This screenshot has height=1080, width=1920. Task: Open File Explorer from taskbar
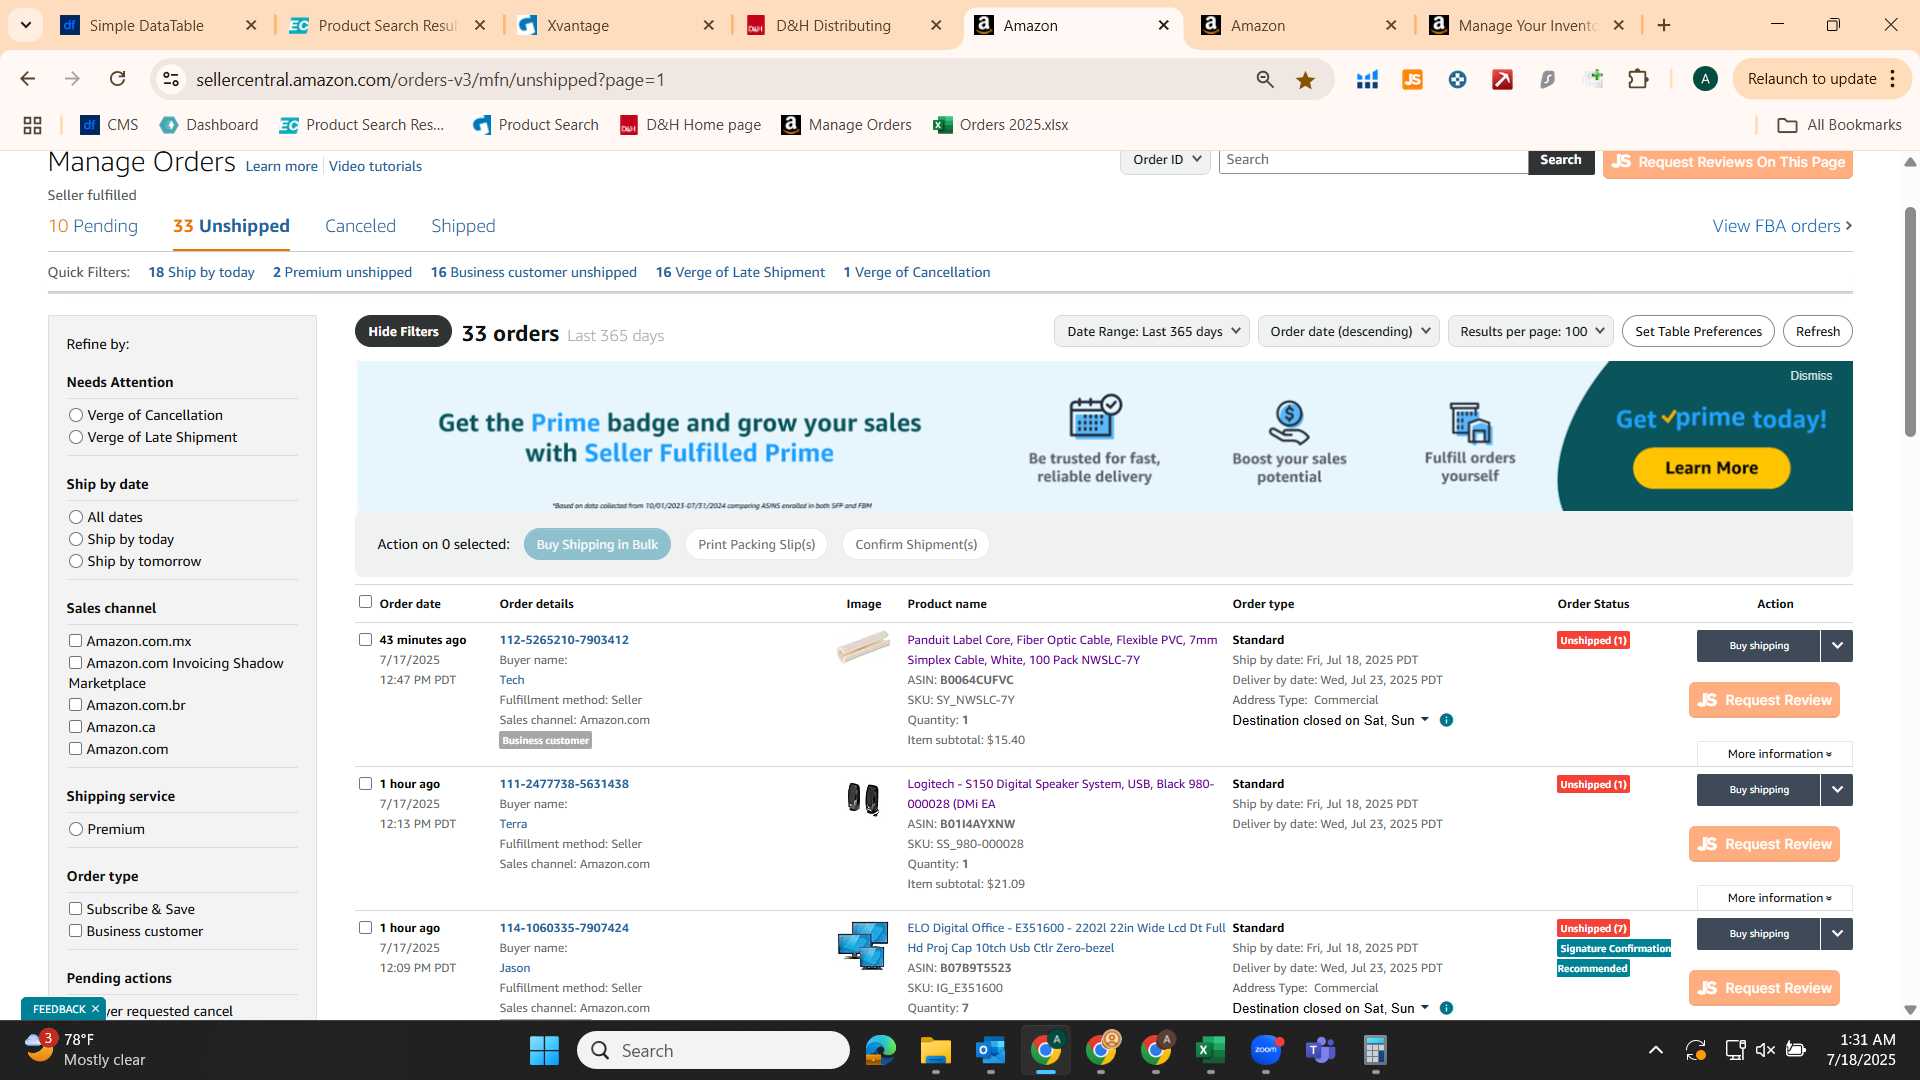(935, 1050)
